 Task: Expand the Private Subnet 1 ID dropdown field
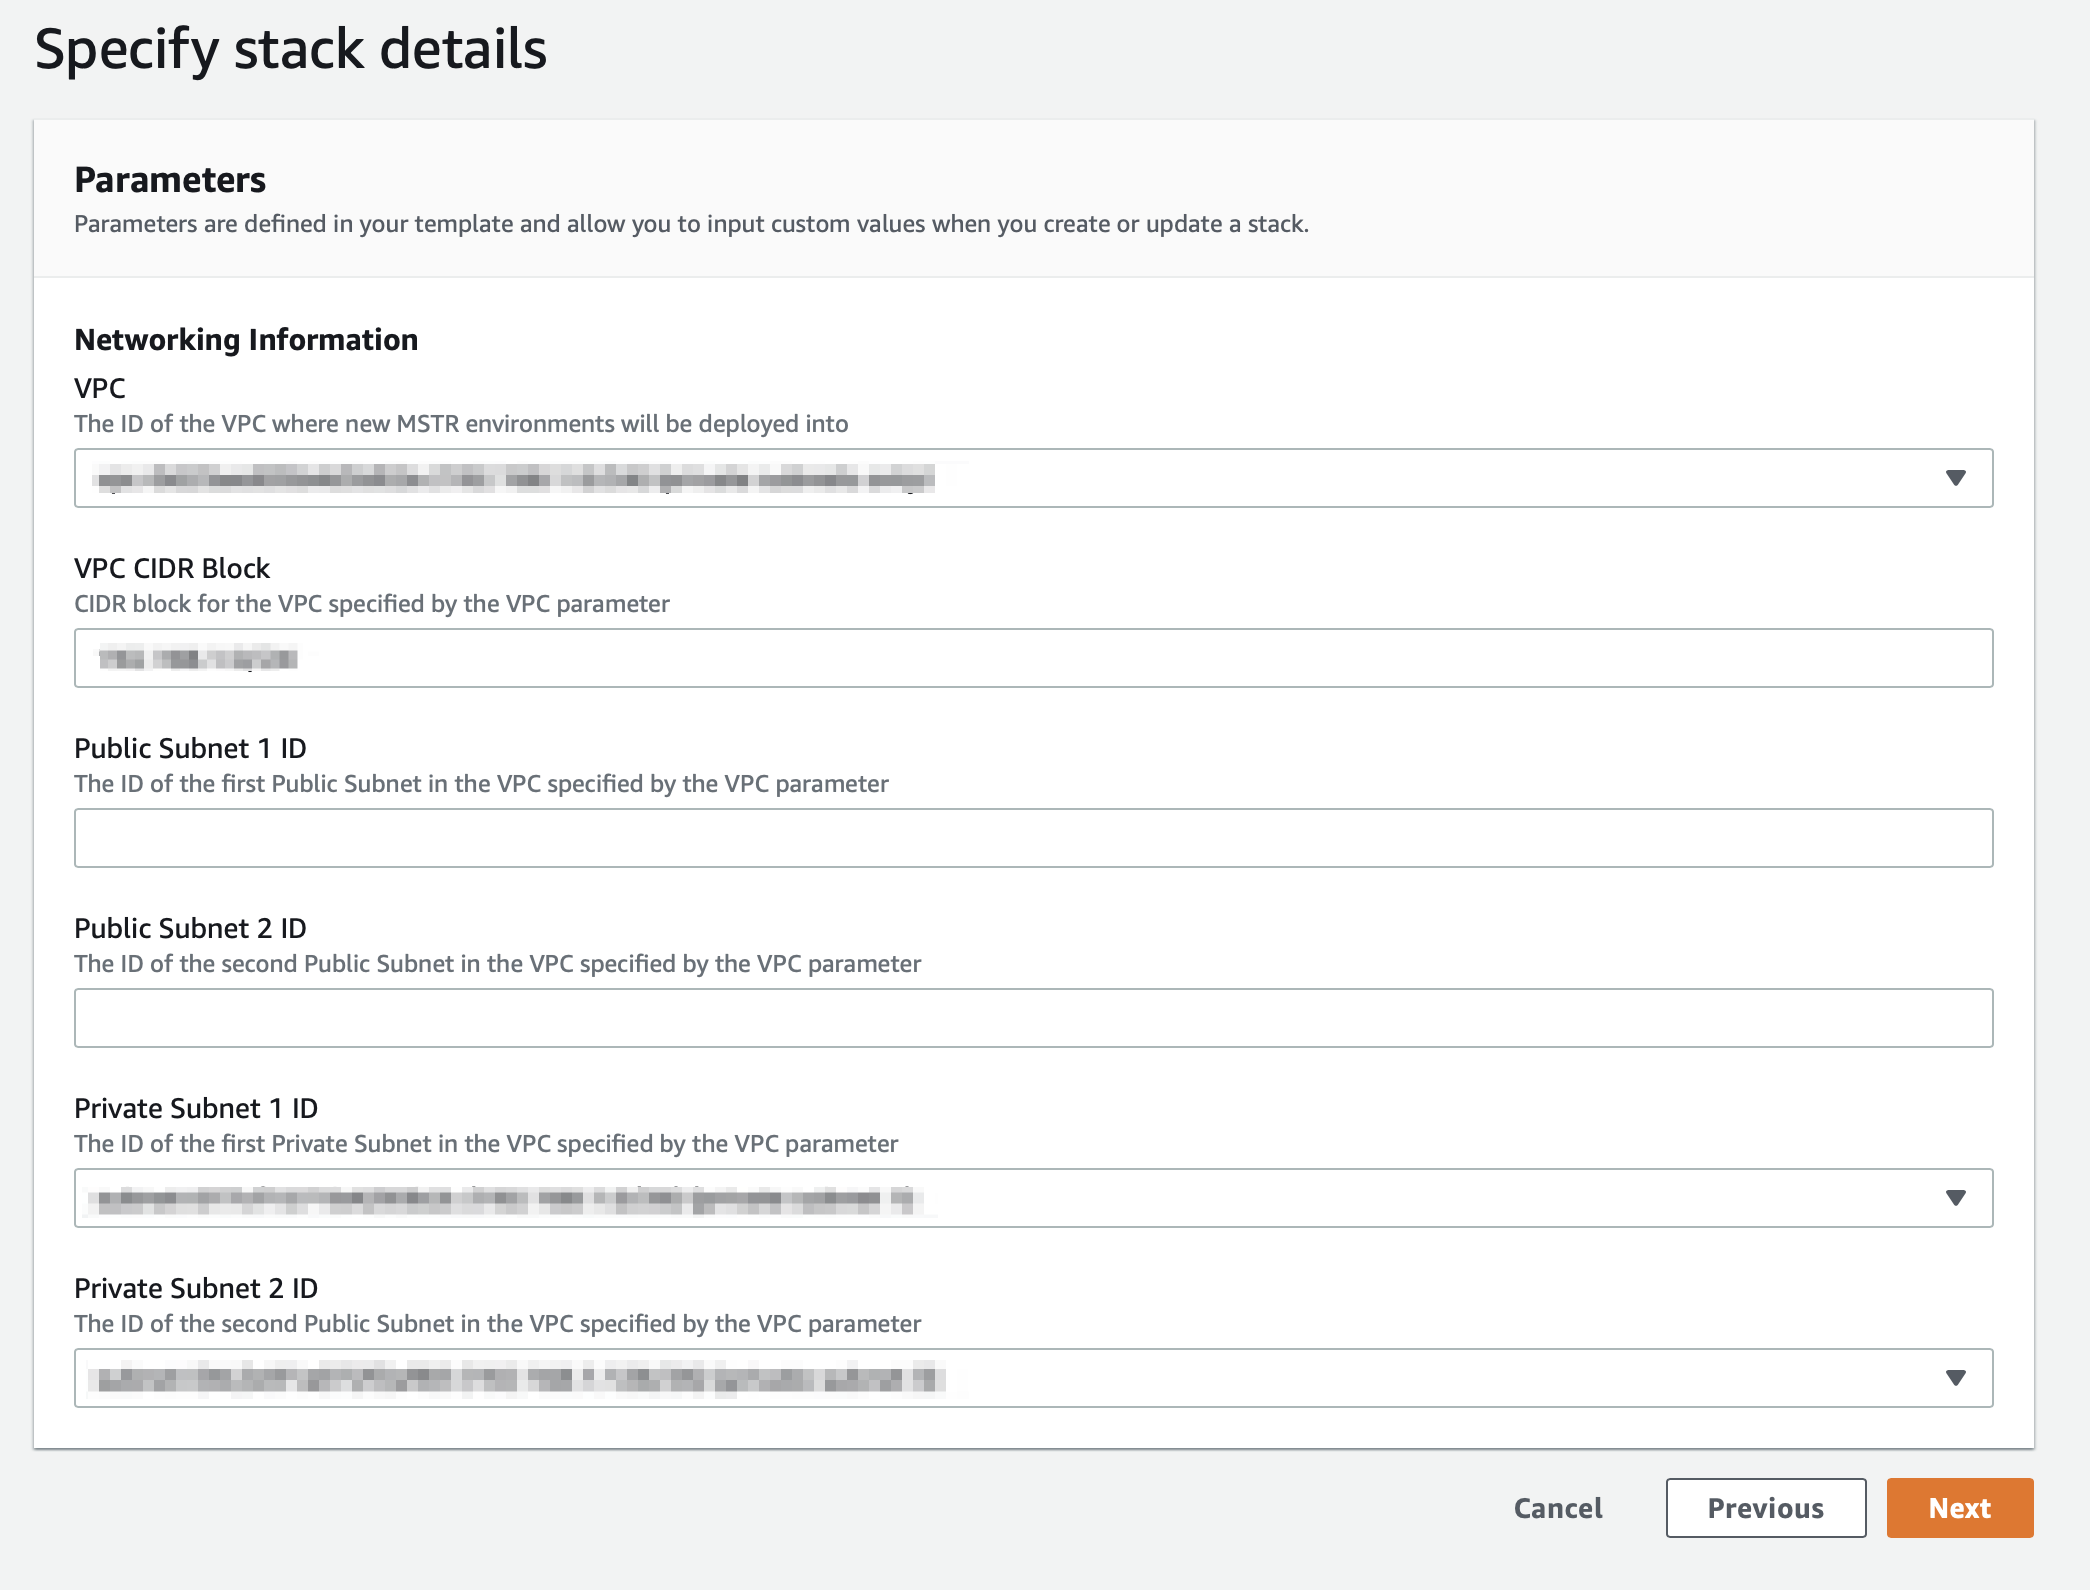[x=1032, y=1198]
